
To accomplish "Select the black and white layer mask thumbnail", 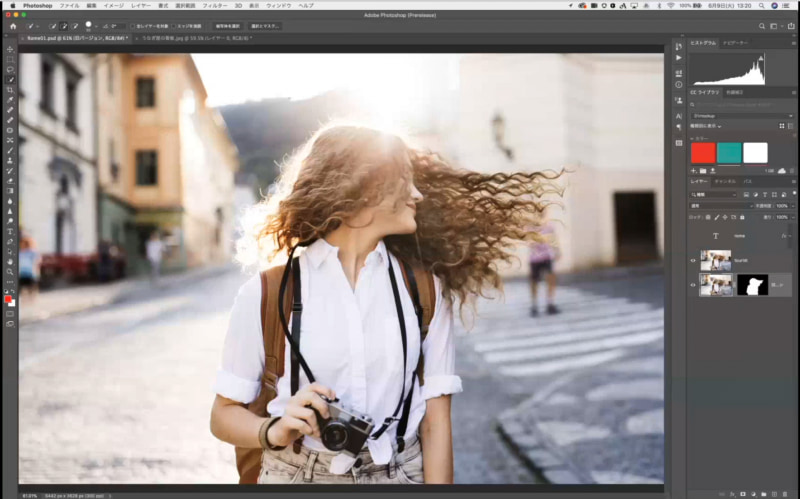I will [751, 285].
